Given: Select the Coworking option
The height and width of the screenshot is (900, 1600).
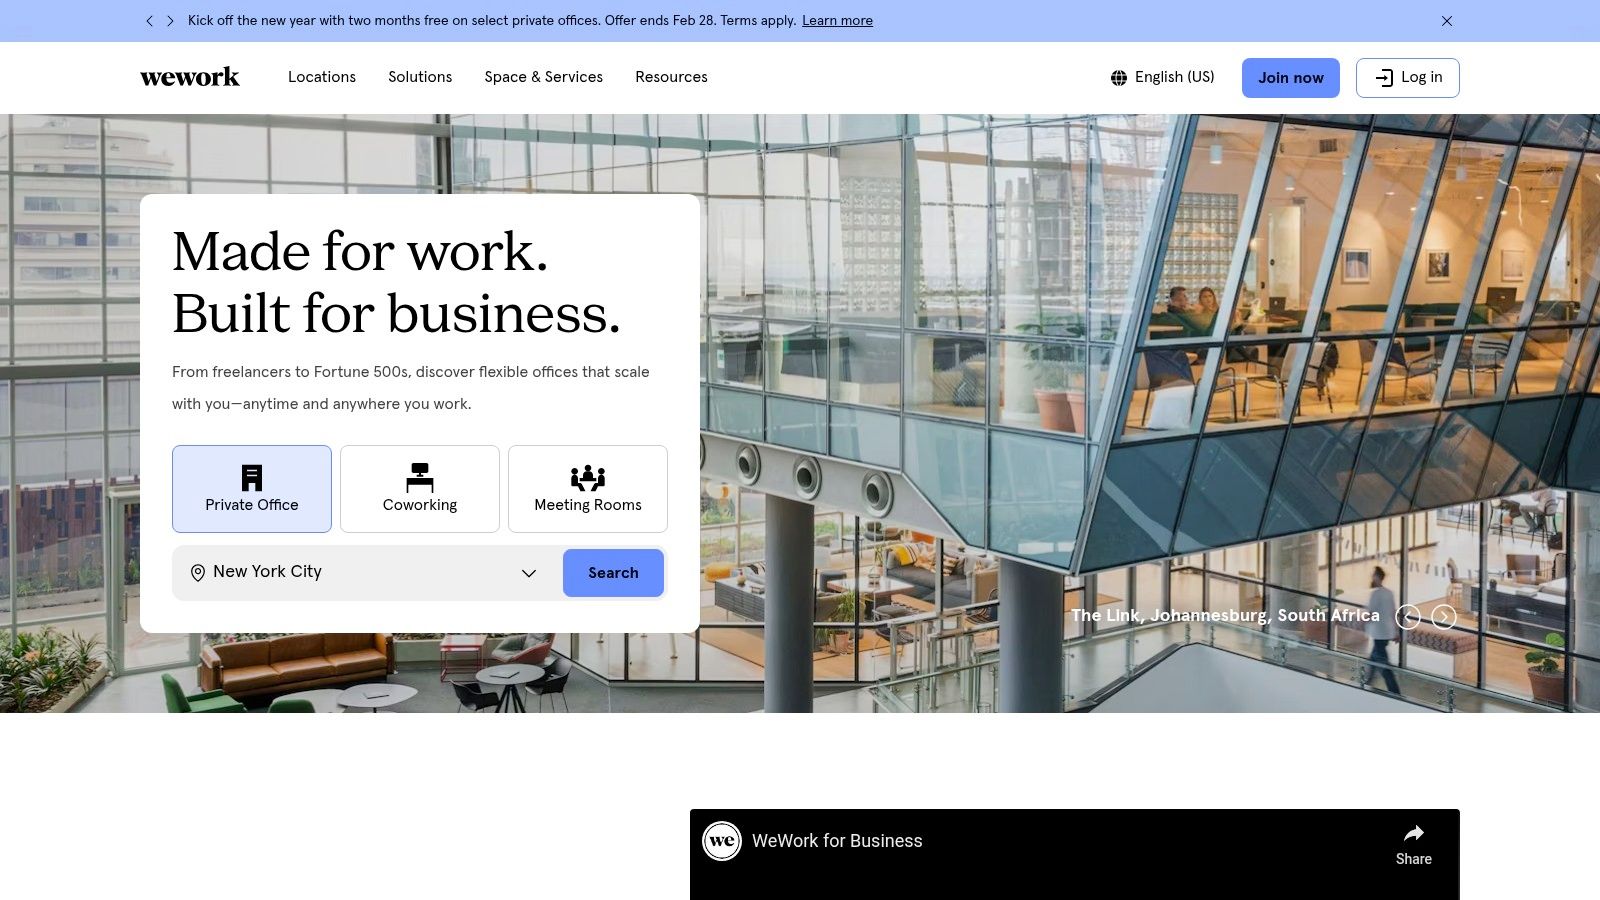Looking at the screenshot, I should (x=419, y=489).
